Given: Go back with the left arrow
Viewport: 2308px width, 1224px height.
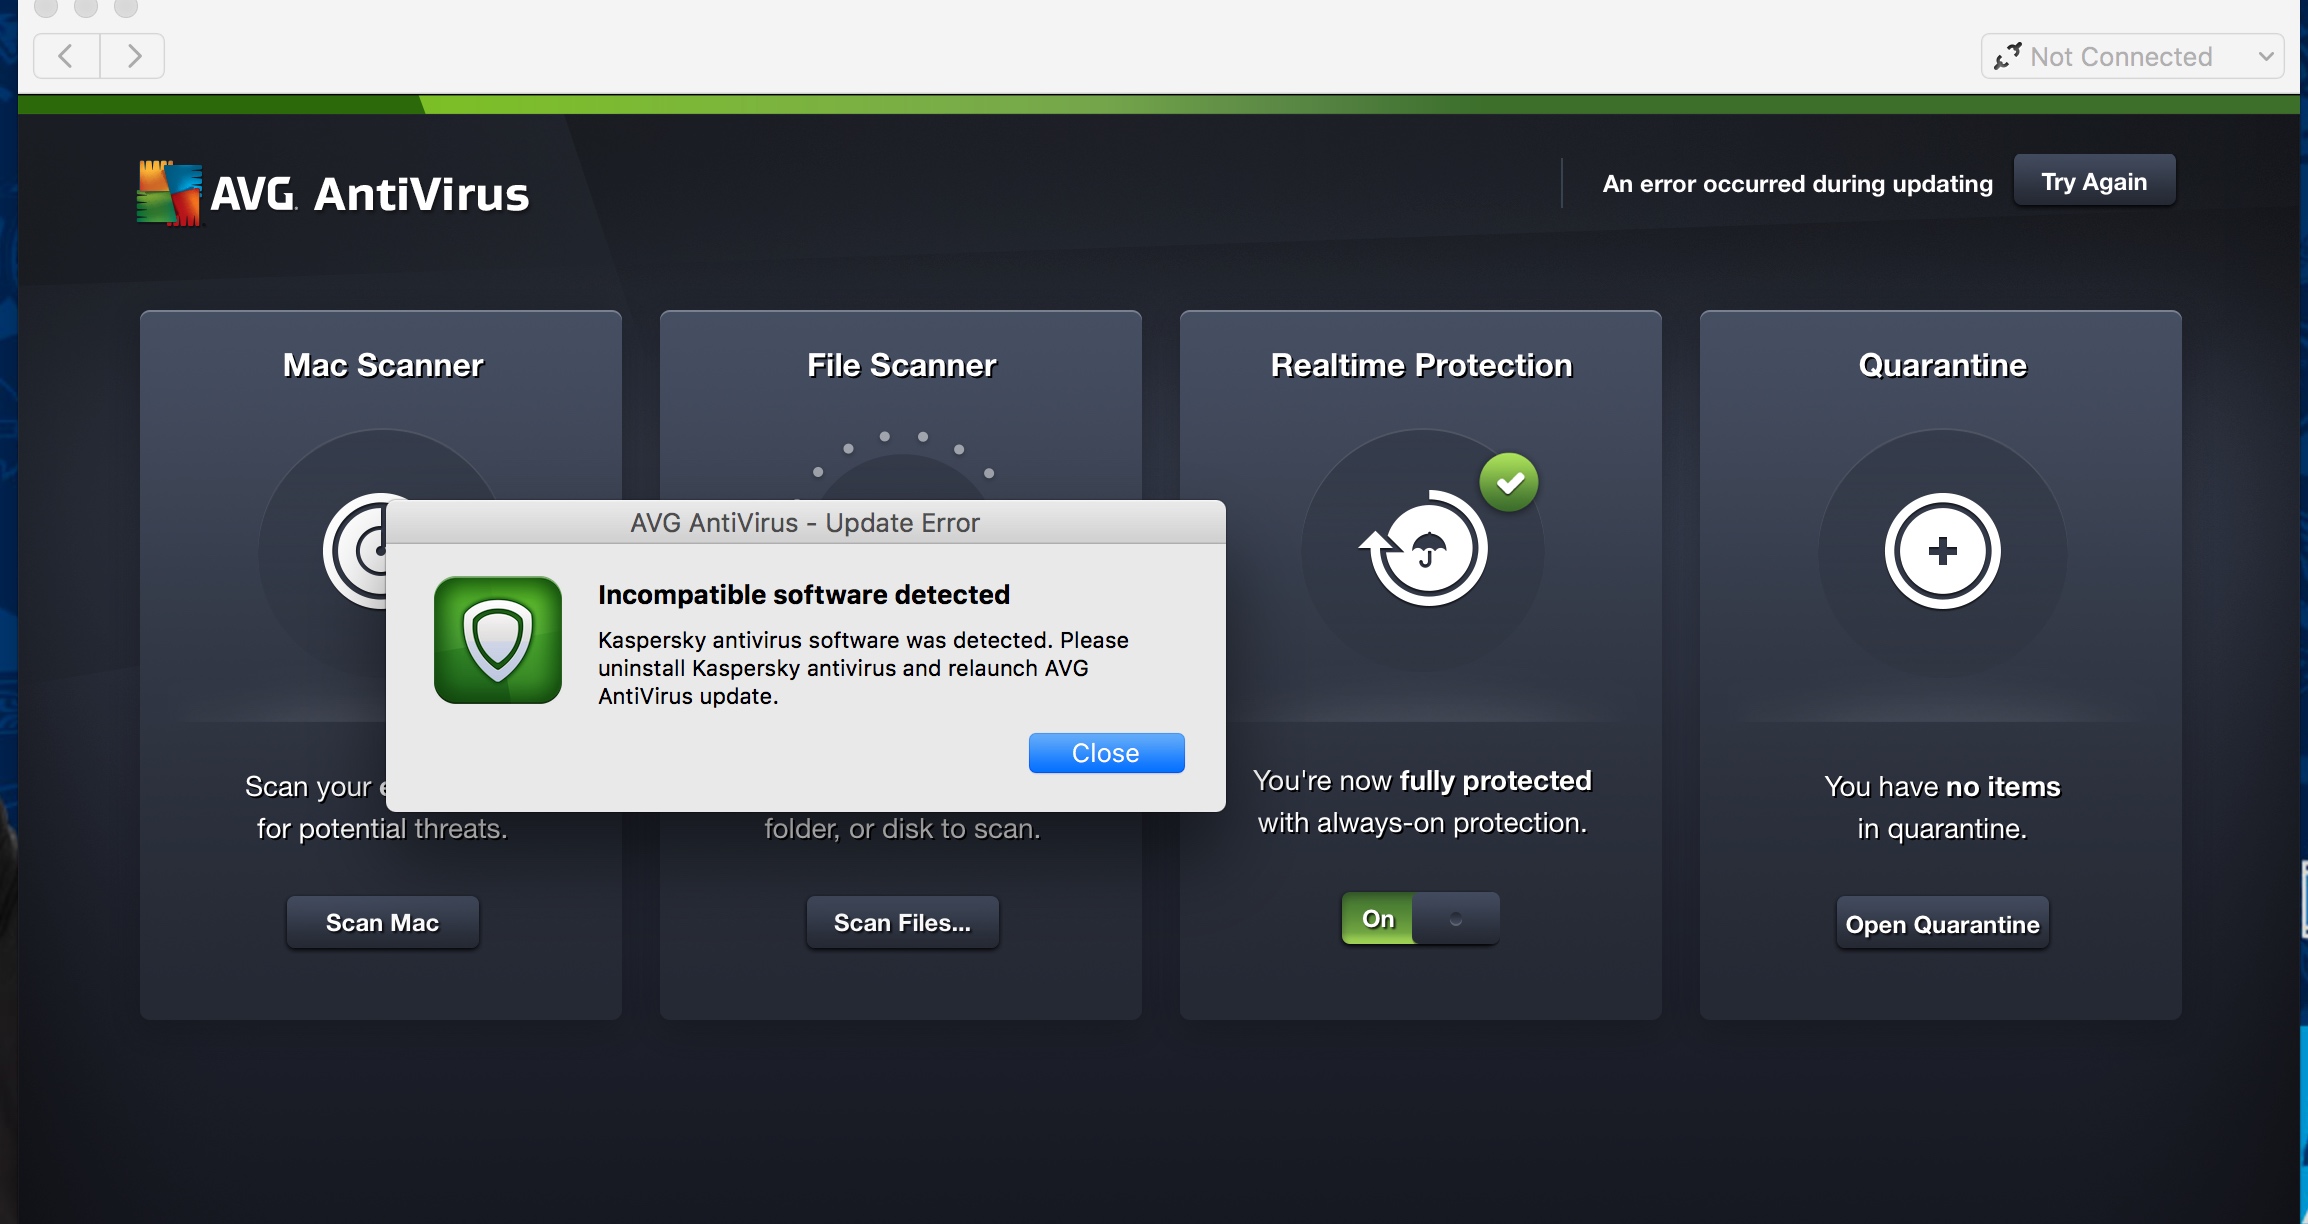Looking at the screenshot, I should pos(66,56).
